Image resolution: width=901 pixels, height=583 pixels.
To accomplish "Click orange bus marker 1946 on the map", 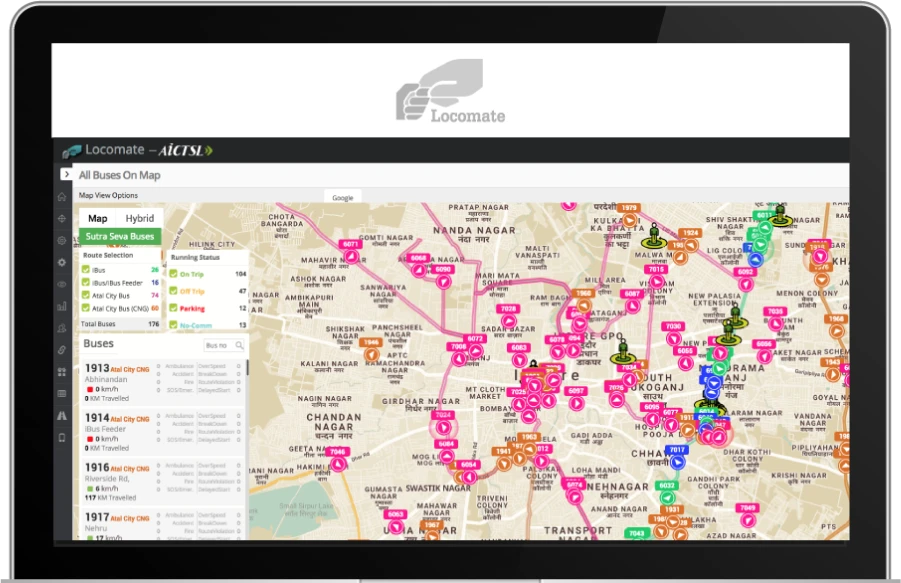I will (371, 349).
